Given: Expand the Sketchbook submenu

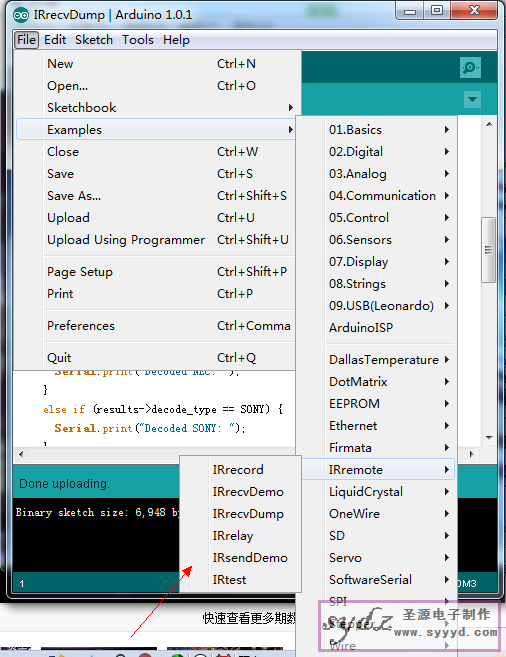Looking at the screenshot, I should 155,108.
